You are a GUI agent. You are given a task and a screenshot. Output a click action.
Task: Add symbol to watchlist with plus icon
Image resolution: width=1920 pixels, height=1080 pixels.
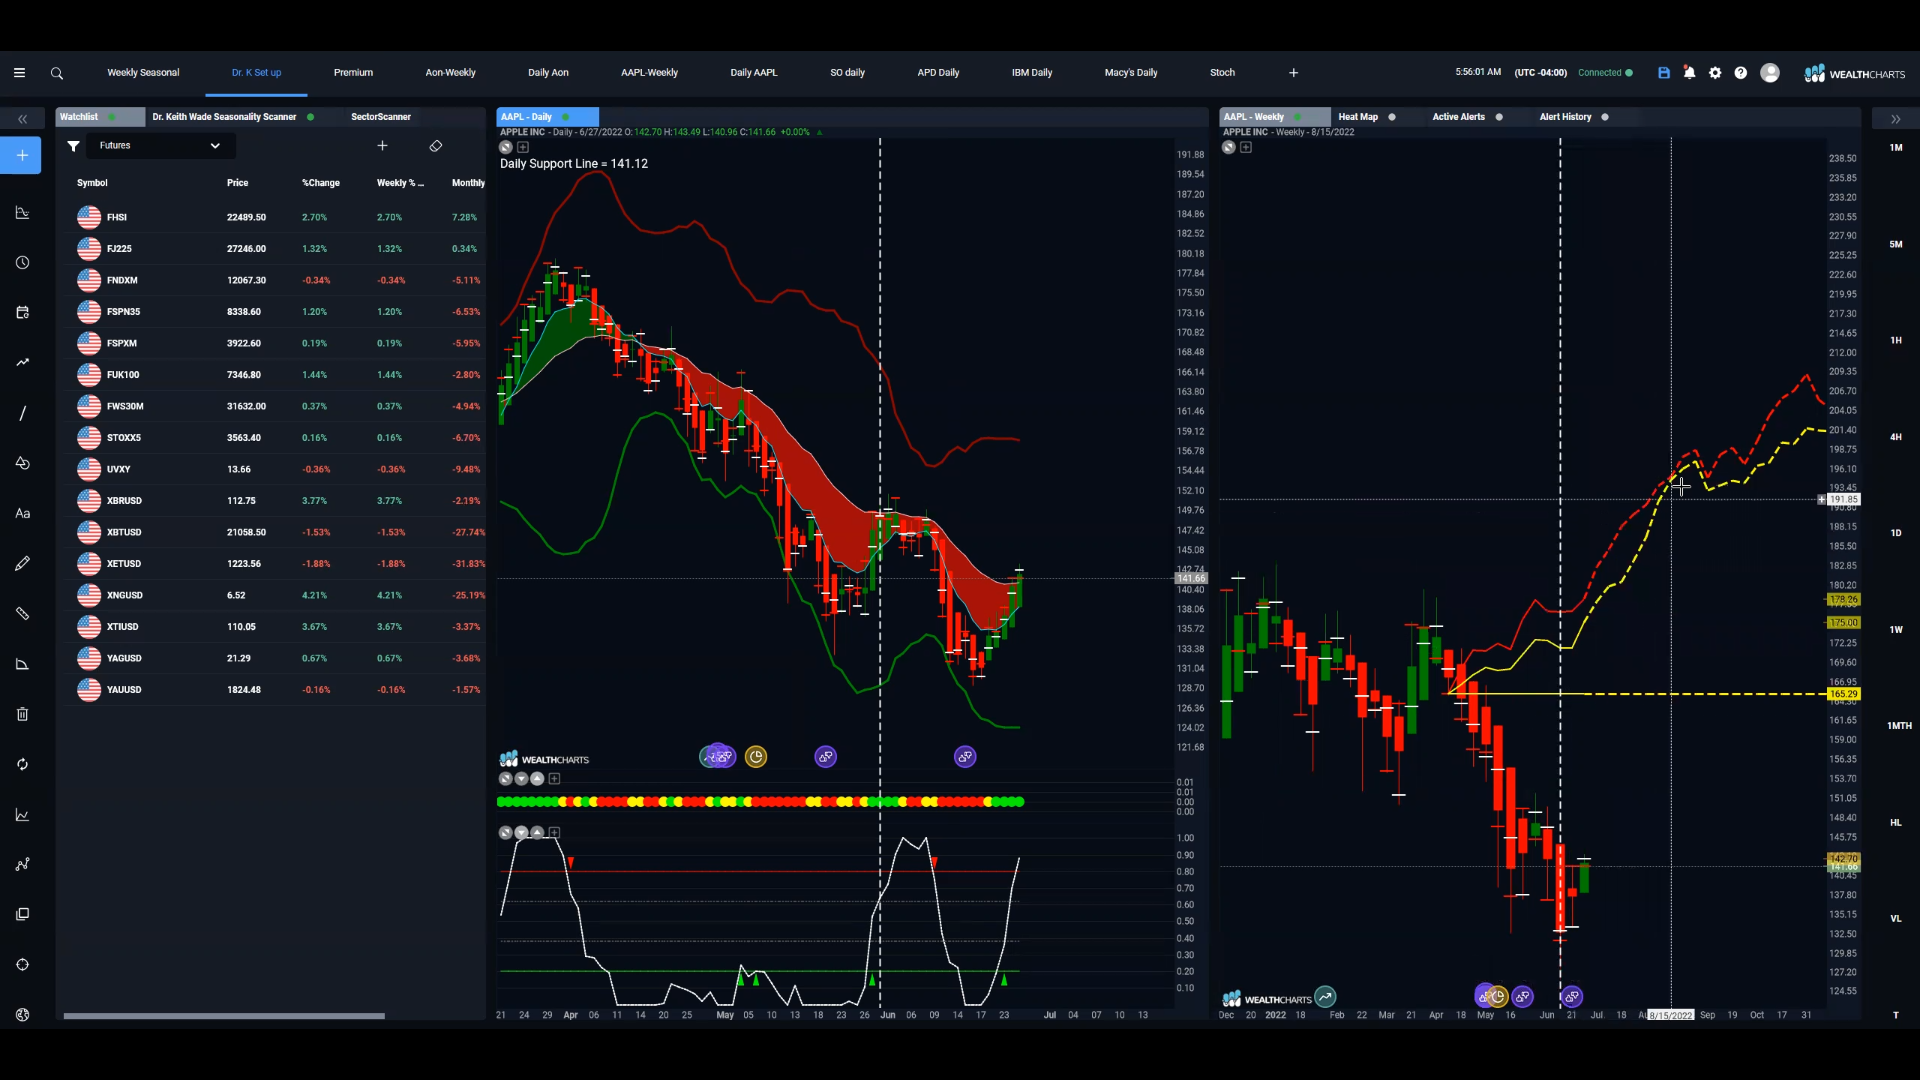pos(382,146)
